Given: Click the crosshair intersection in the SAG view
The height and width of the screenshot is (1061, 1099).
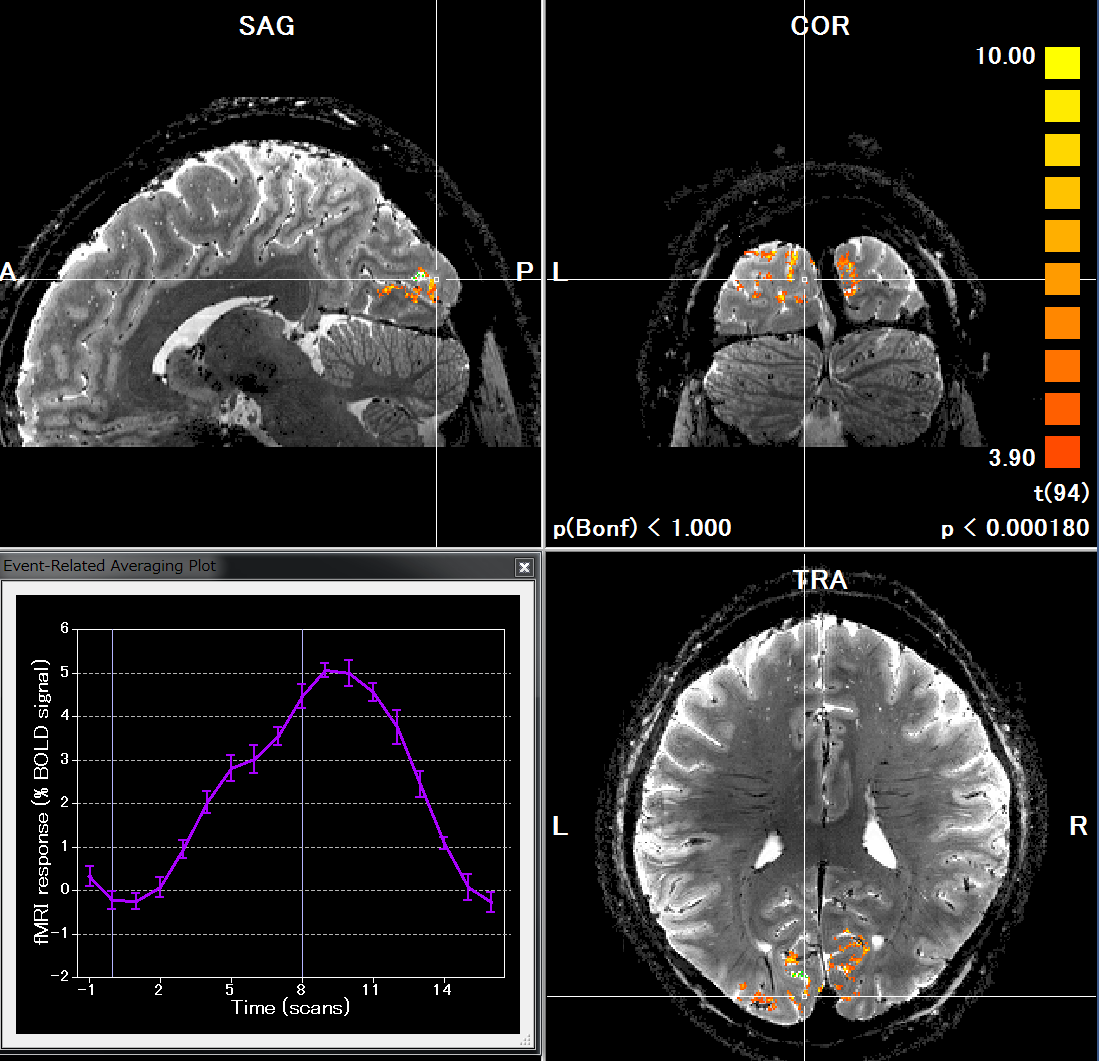Looking at the screenshot, I should point(437,279).
